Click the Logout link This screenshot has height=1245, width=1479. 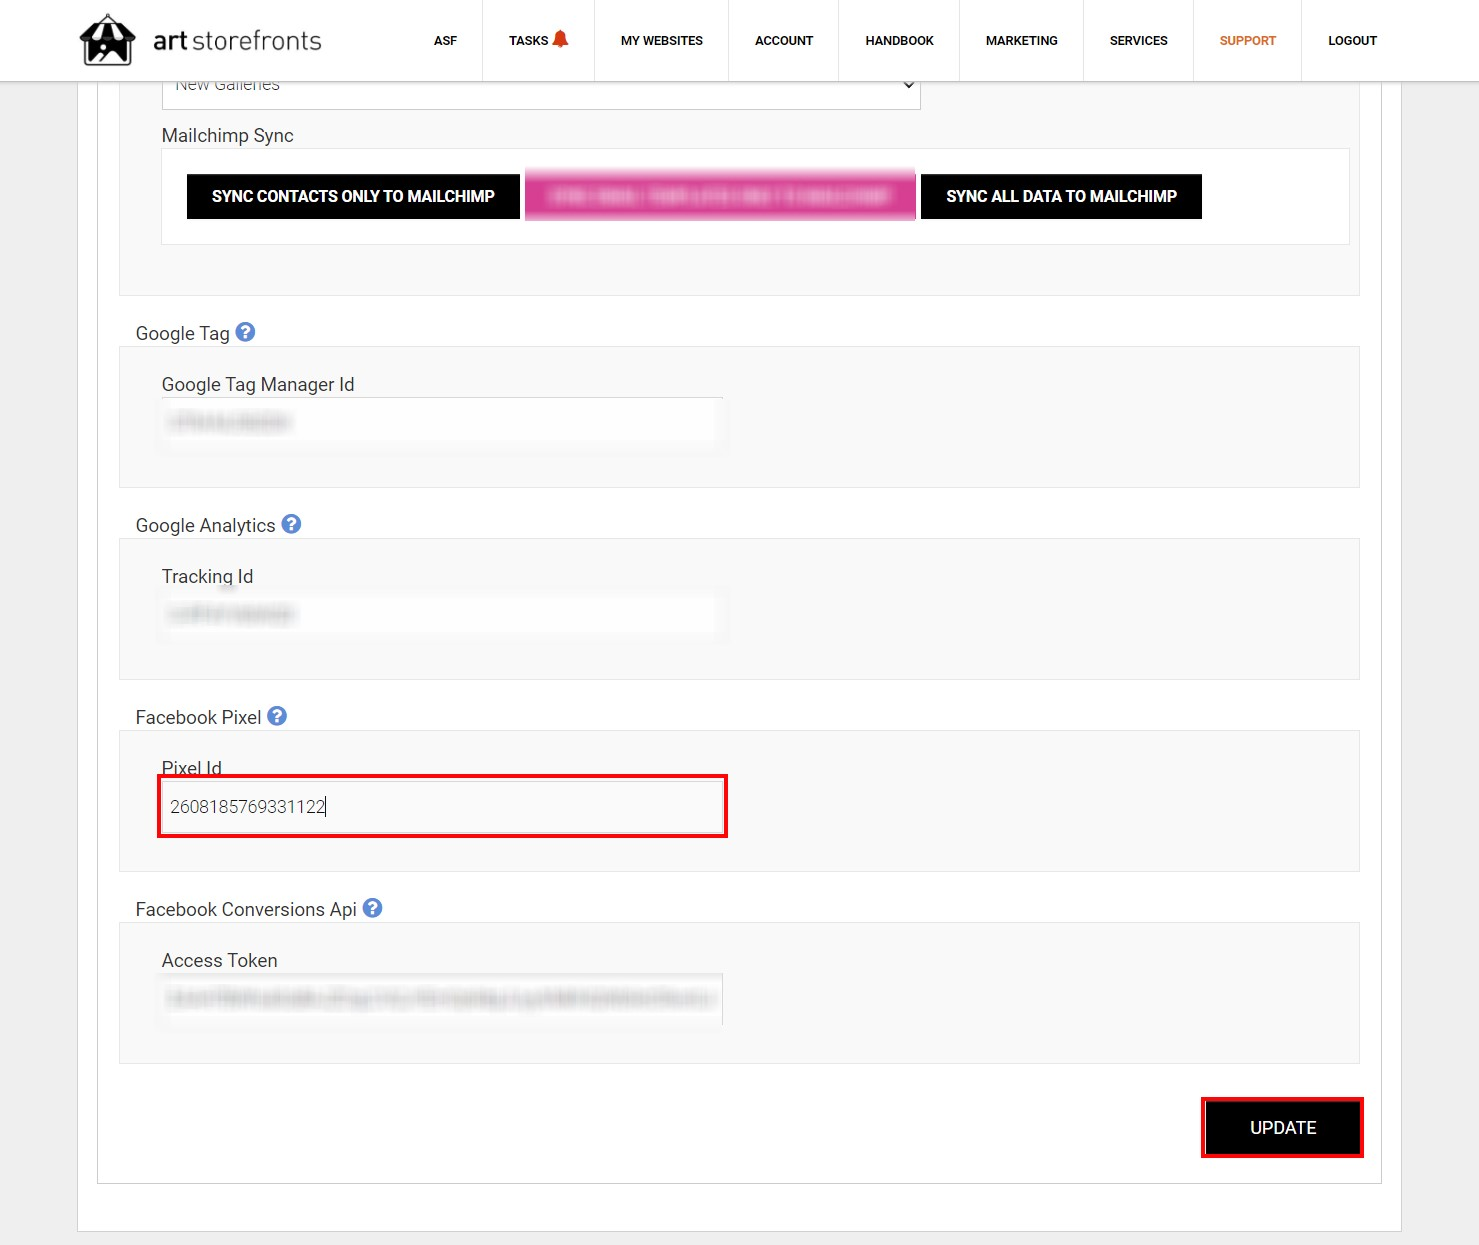coord(1352,41)
